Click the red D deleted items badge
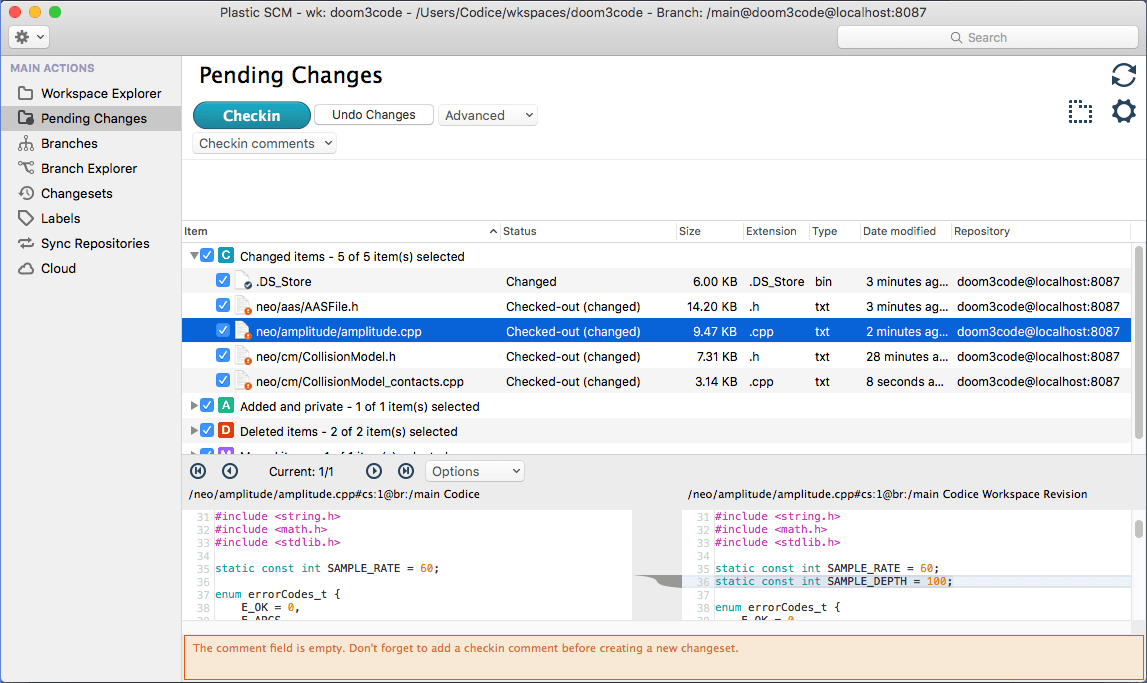The height and width of the screenshot is (683, 1147). coord(226,430)
